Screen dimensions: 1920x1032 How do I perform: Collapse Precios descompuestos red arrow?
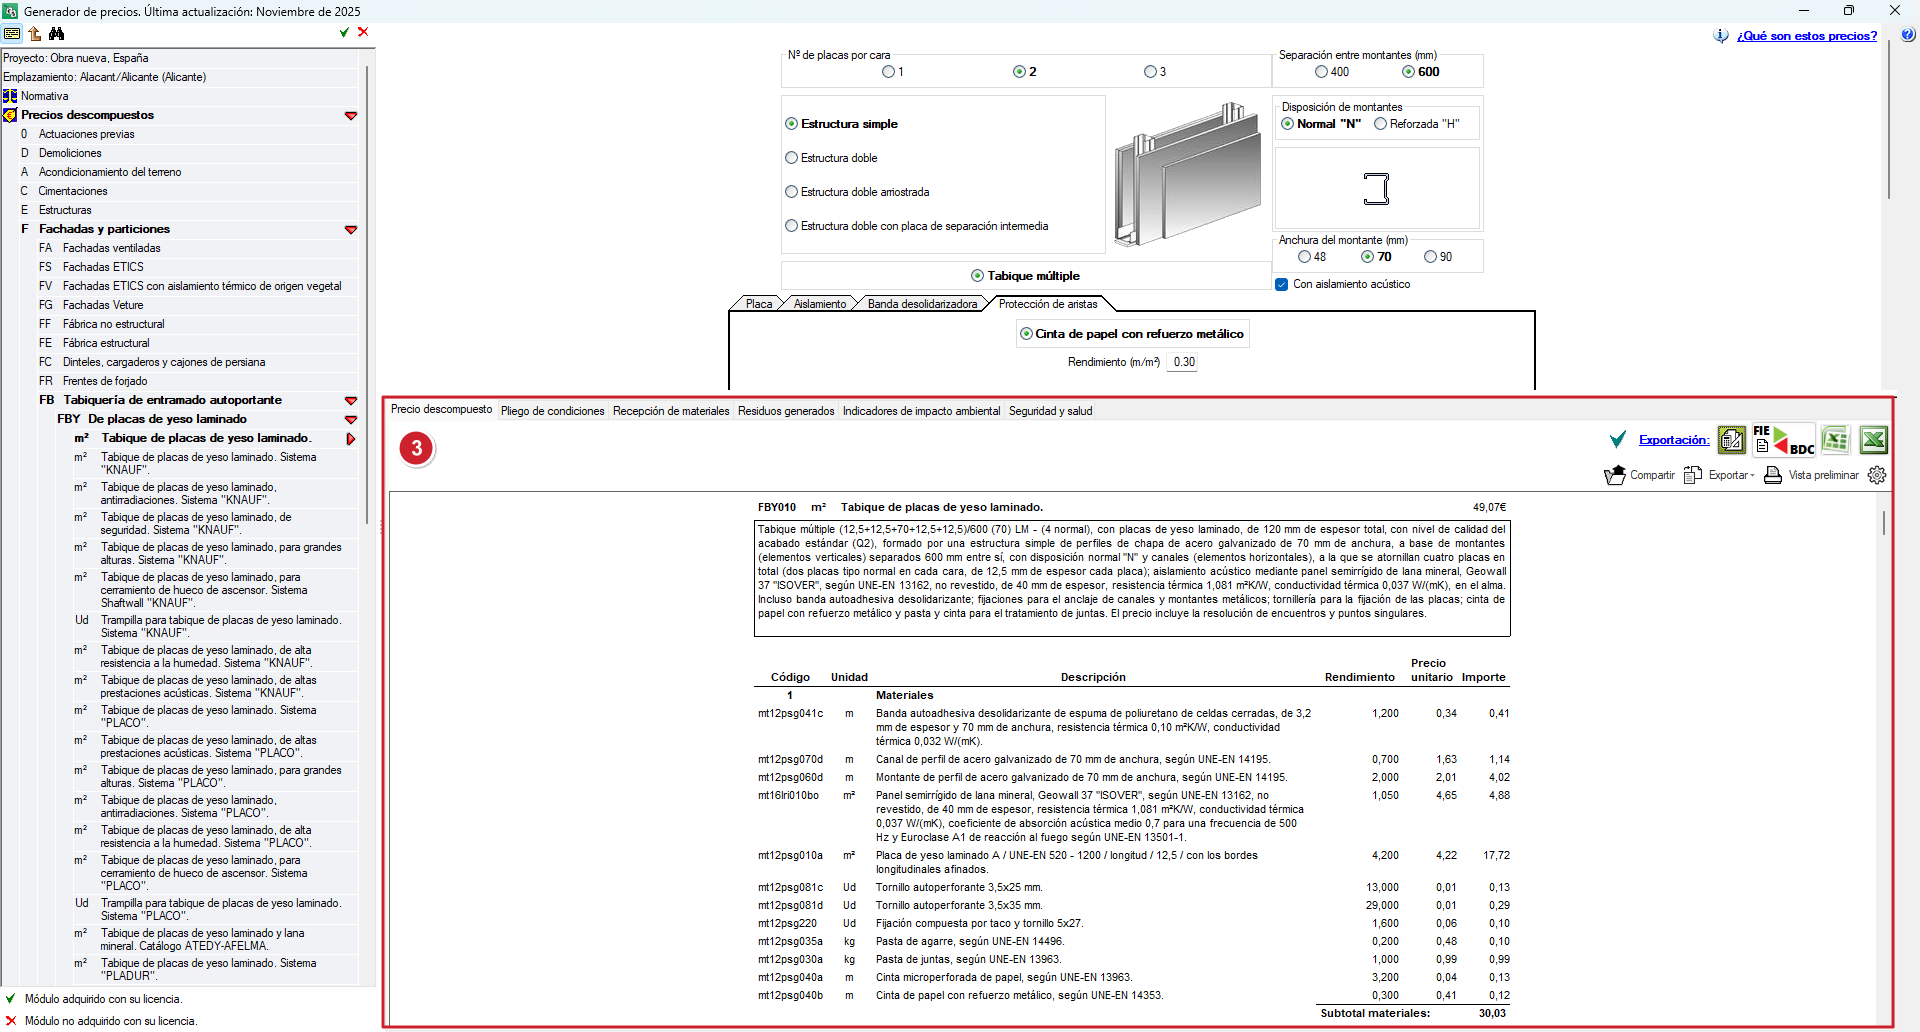click(x=351, y=116)
